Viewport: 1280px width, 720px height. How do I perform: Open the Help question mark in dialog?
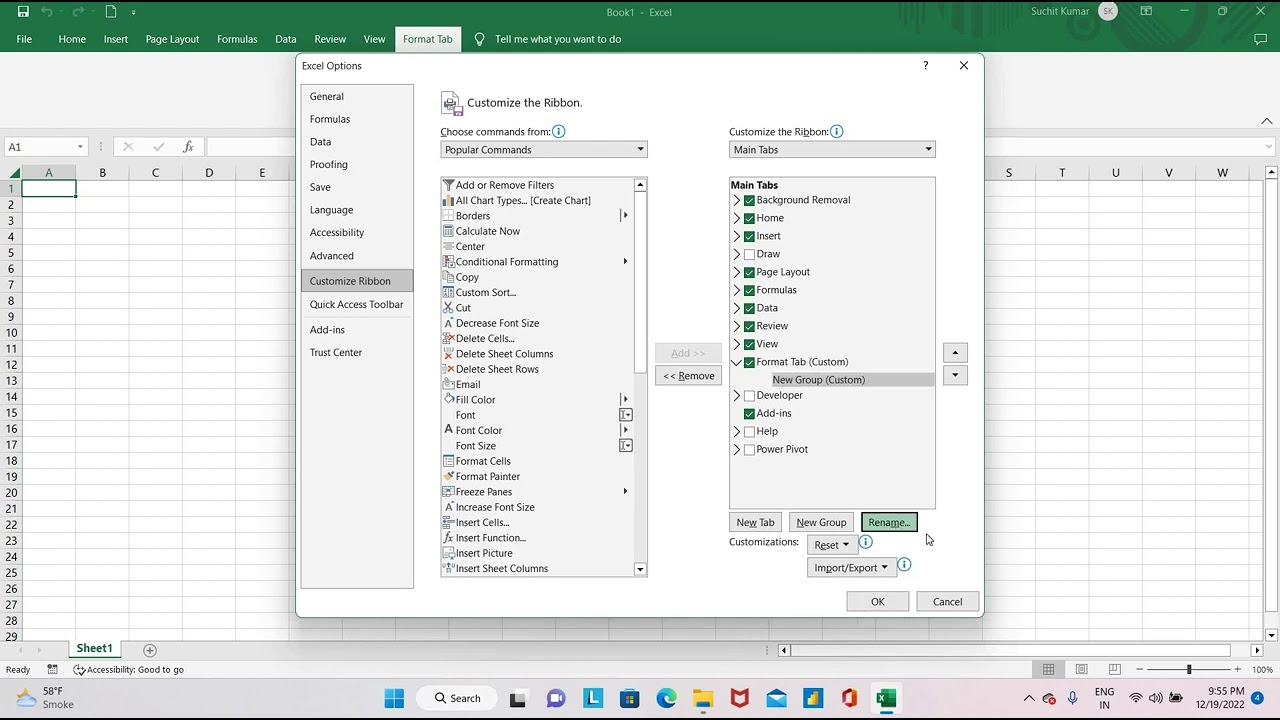click(x=925, y=65)
